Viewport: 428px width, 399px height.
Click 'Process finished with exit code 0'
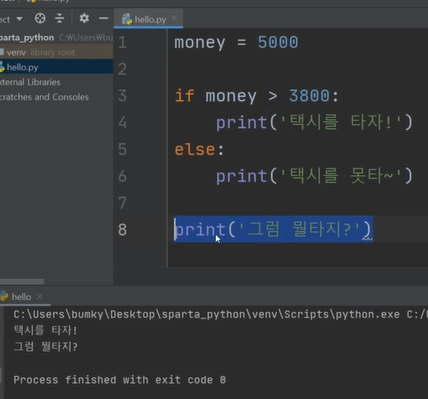pos(119,380)
